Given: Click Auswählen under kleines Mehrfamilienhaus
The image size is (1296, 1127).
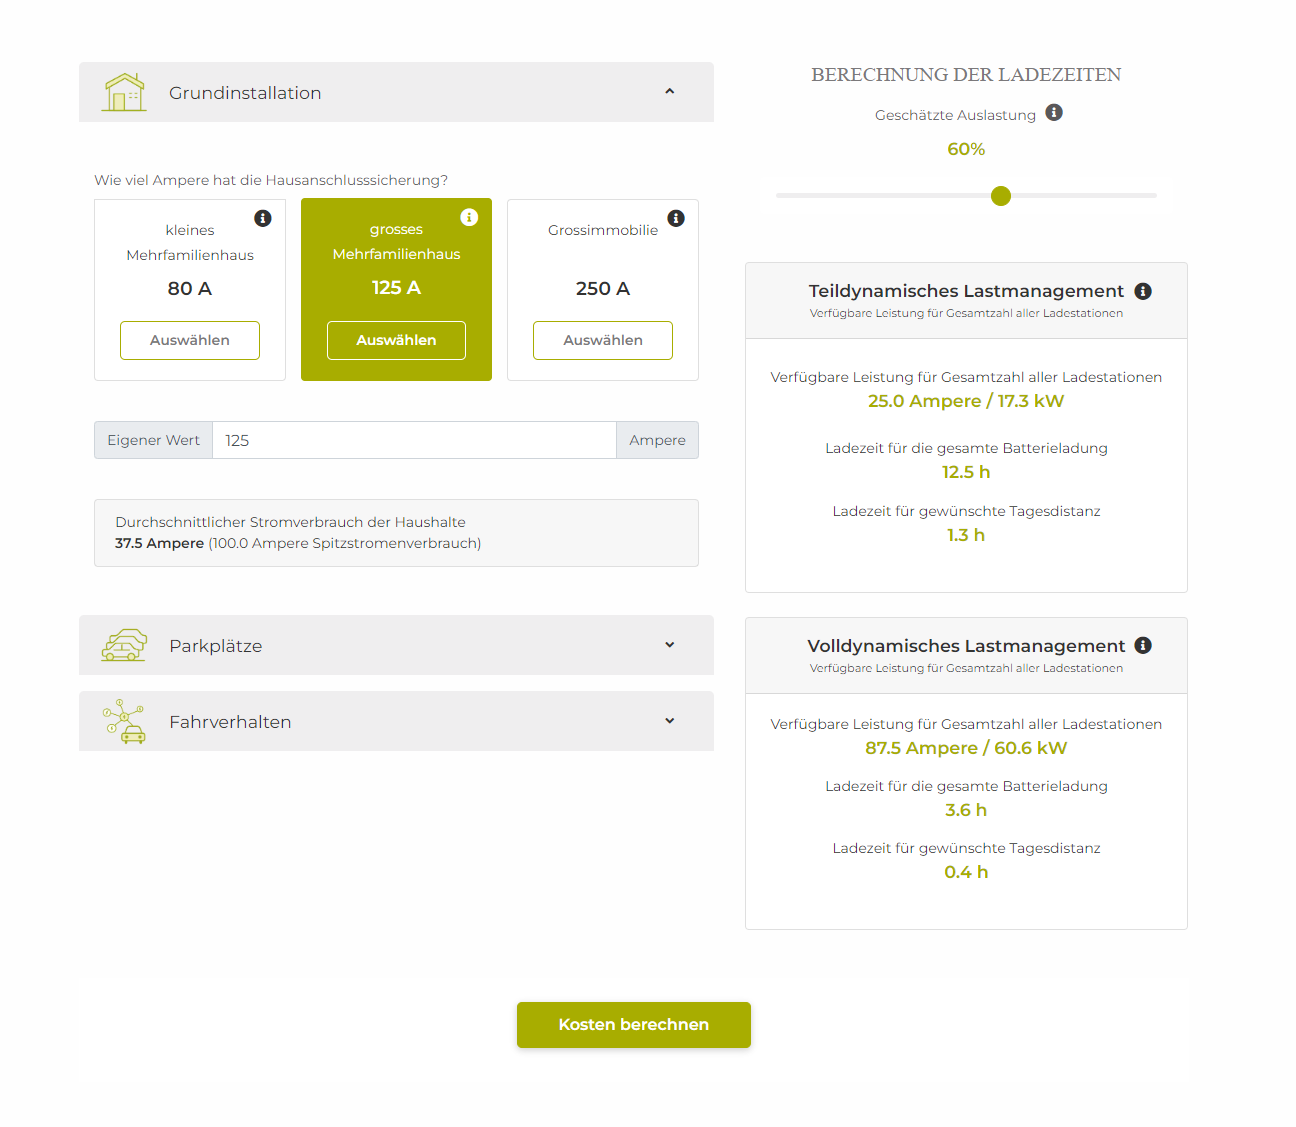Looking at the screenshot, I should click(x=189, y=340).
